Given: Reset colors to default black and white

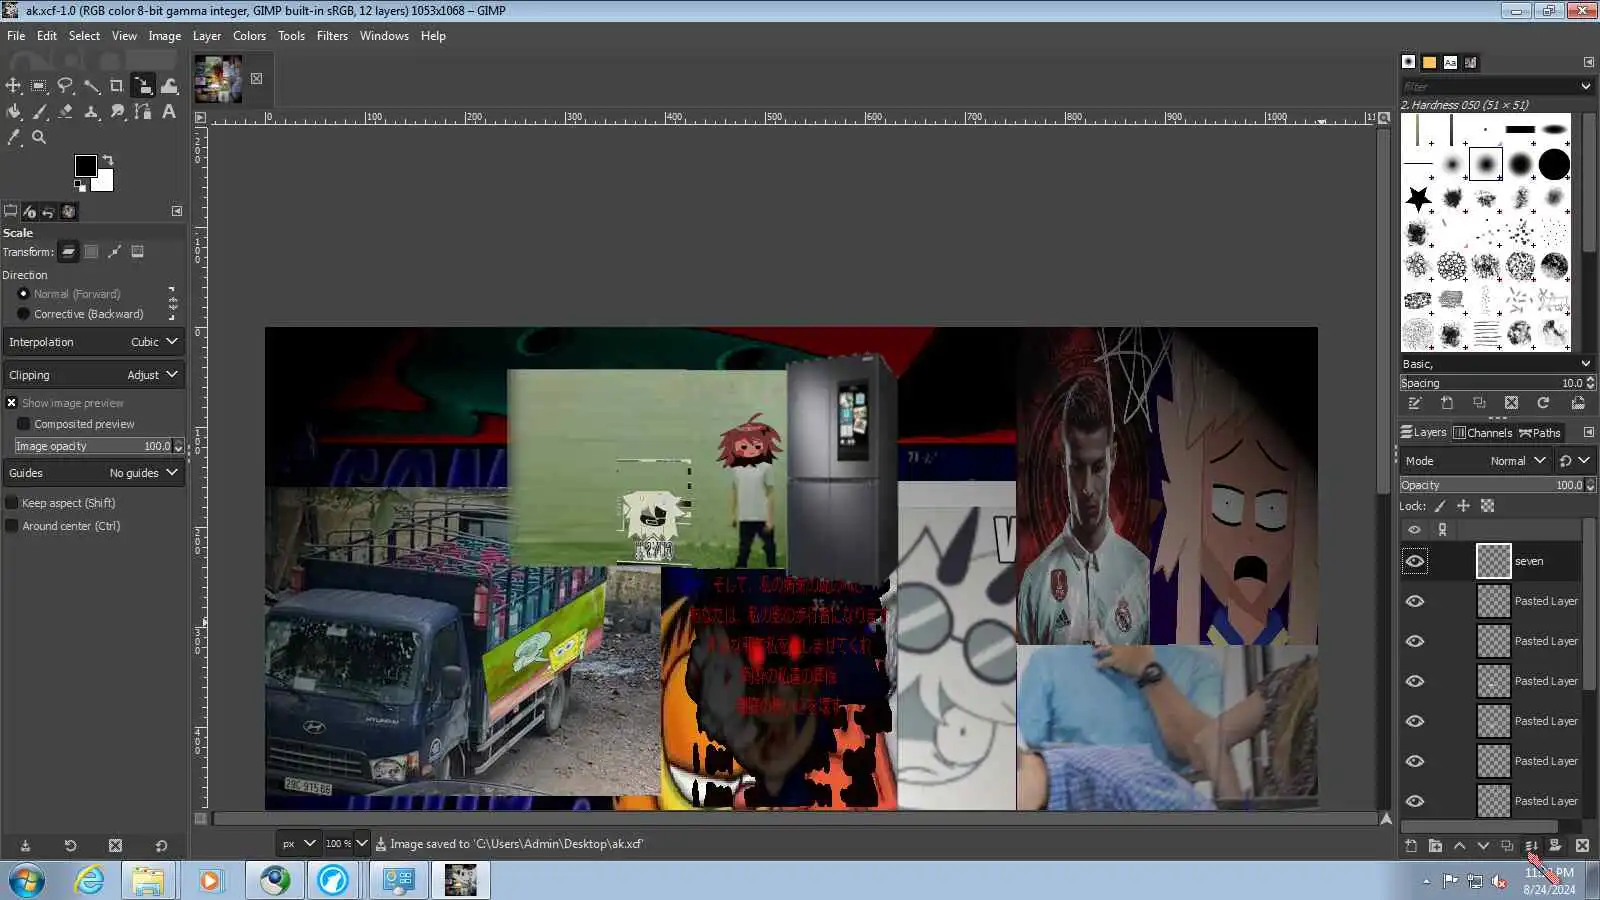Looking at the screenshot, I should (x=79, y=185).
